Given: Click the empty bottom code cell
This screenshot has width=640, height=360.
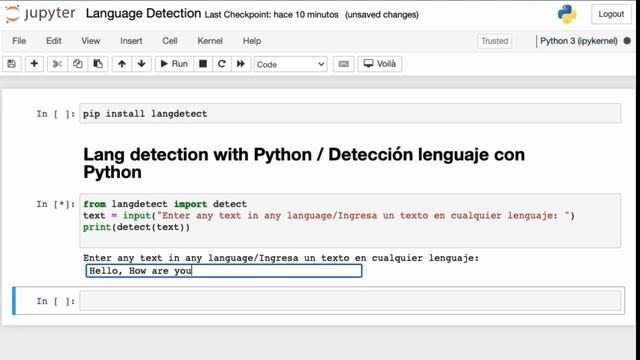Looking at the screenshot, I should (350, 301).
